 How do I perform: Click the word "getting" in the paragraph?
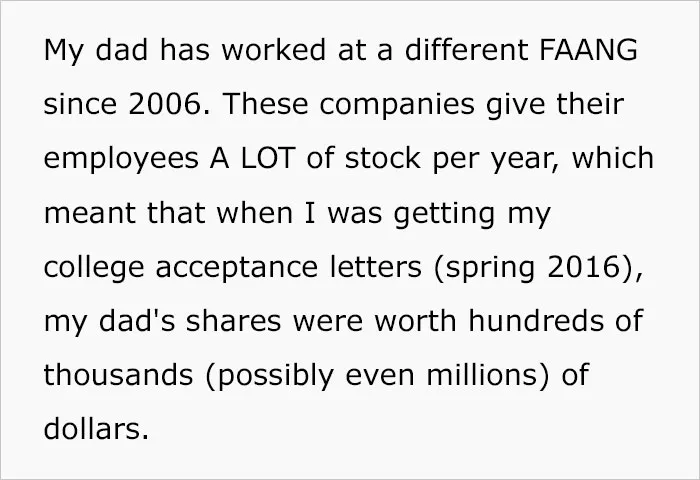coord(444,214)
